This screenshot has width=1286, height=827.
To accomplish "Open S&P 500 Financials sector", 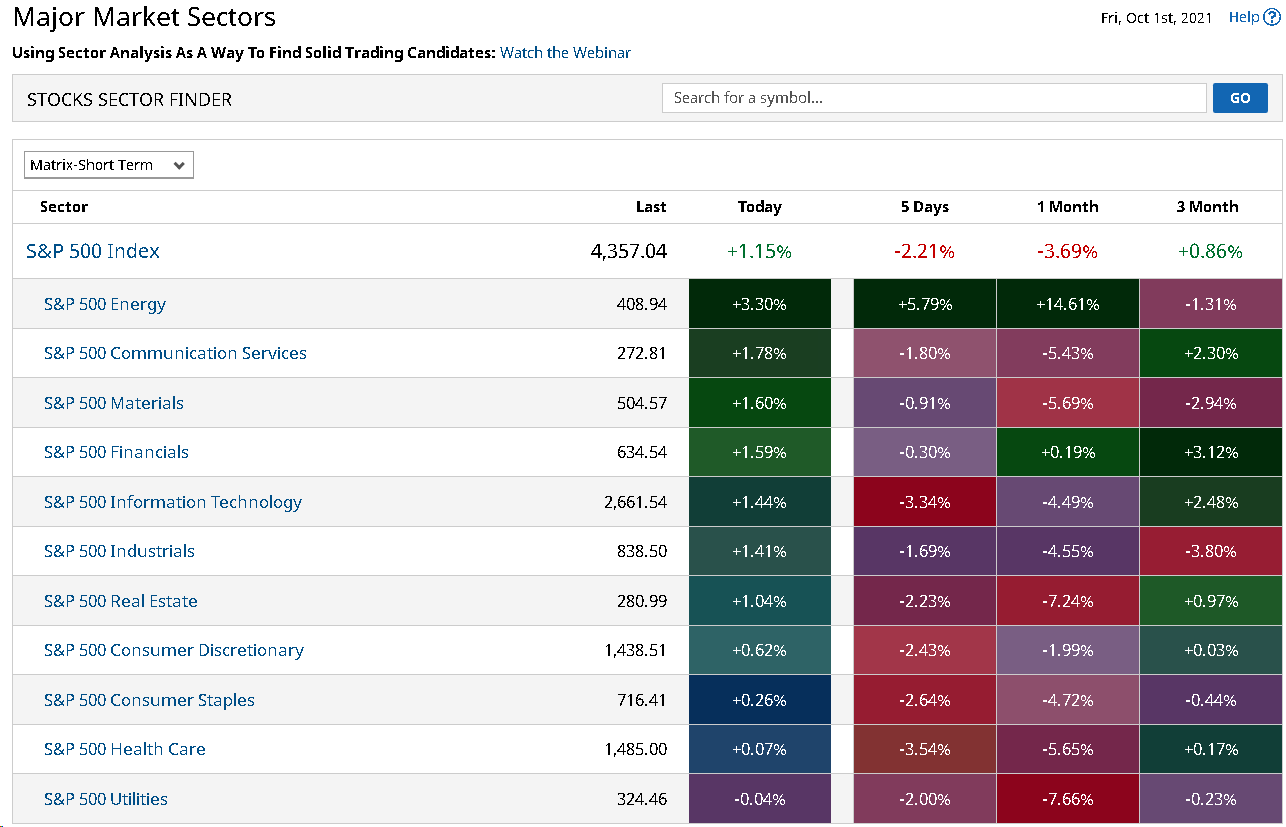I will tap(116, 452).
